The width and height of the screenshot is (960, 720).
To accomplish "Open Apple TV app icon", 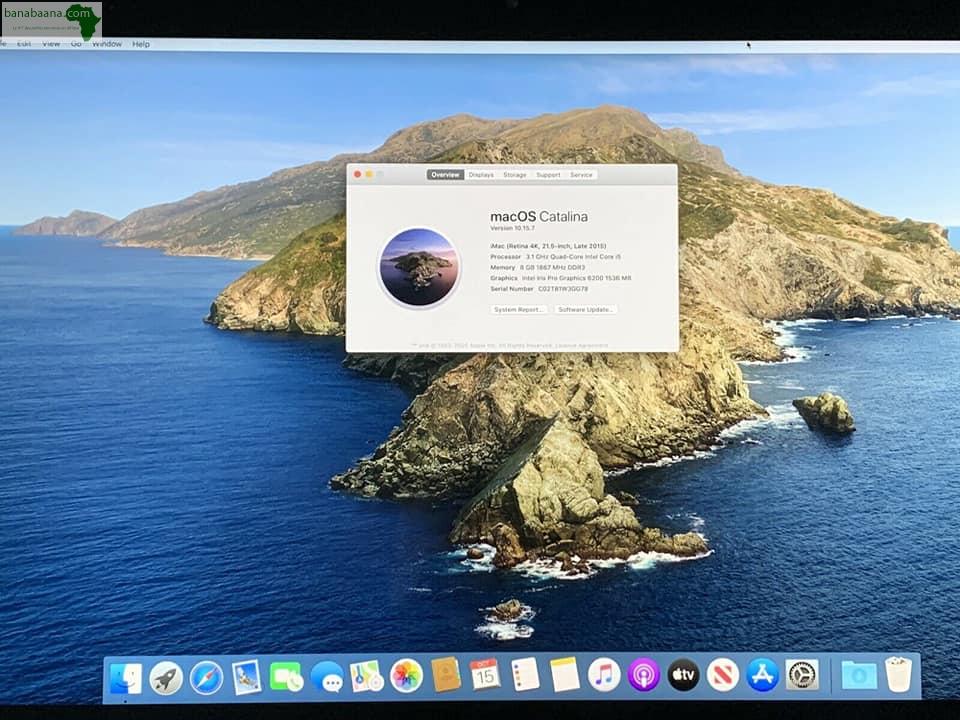I will tap(683, 675).
